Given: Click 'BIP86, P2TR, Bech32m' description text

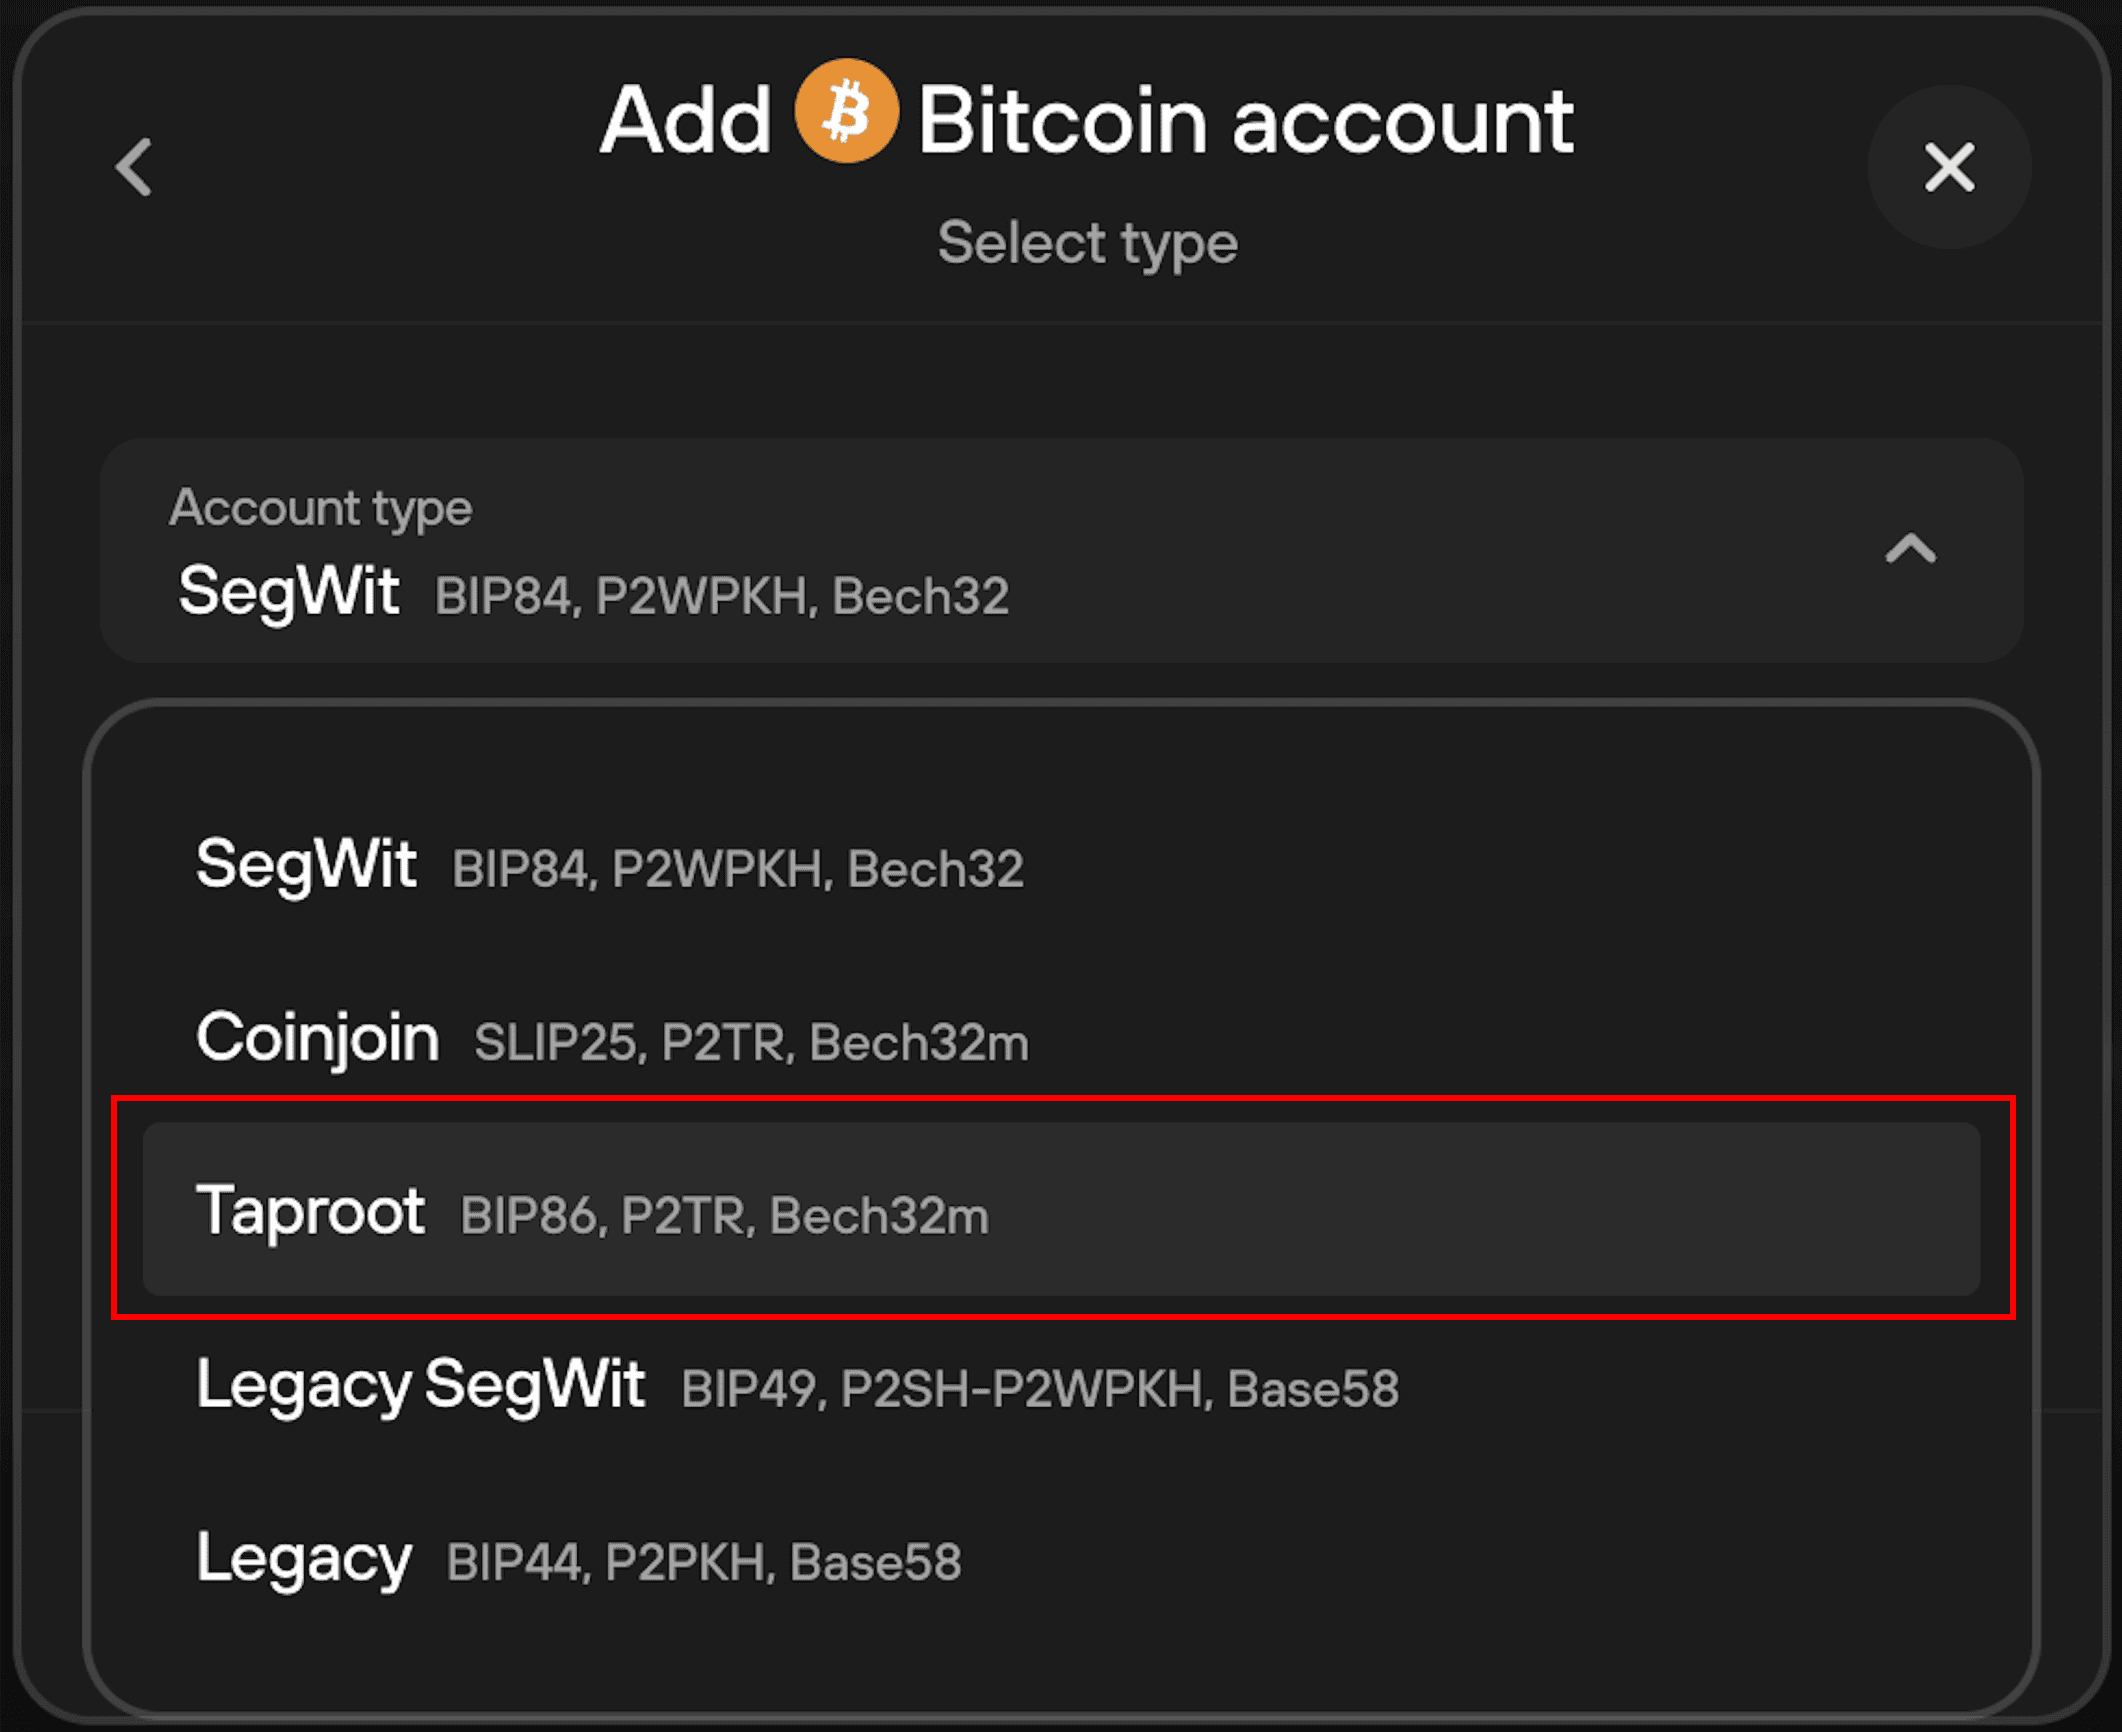Looking at the screenshot, I should coord(724,1216).
